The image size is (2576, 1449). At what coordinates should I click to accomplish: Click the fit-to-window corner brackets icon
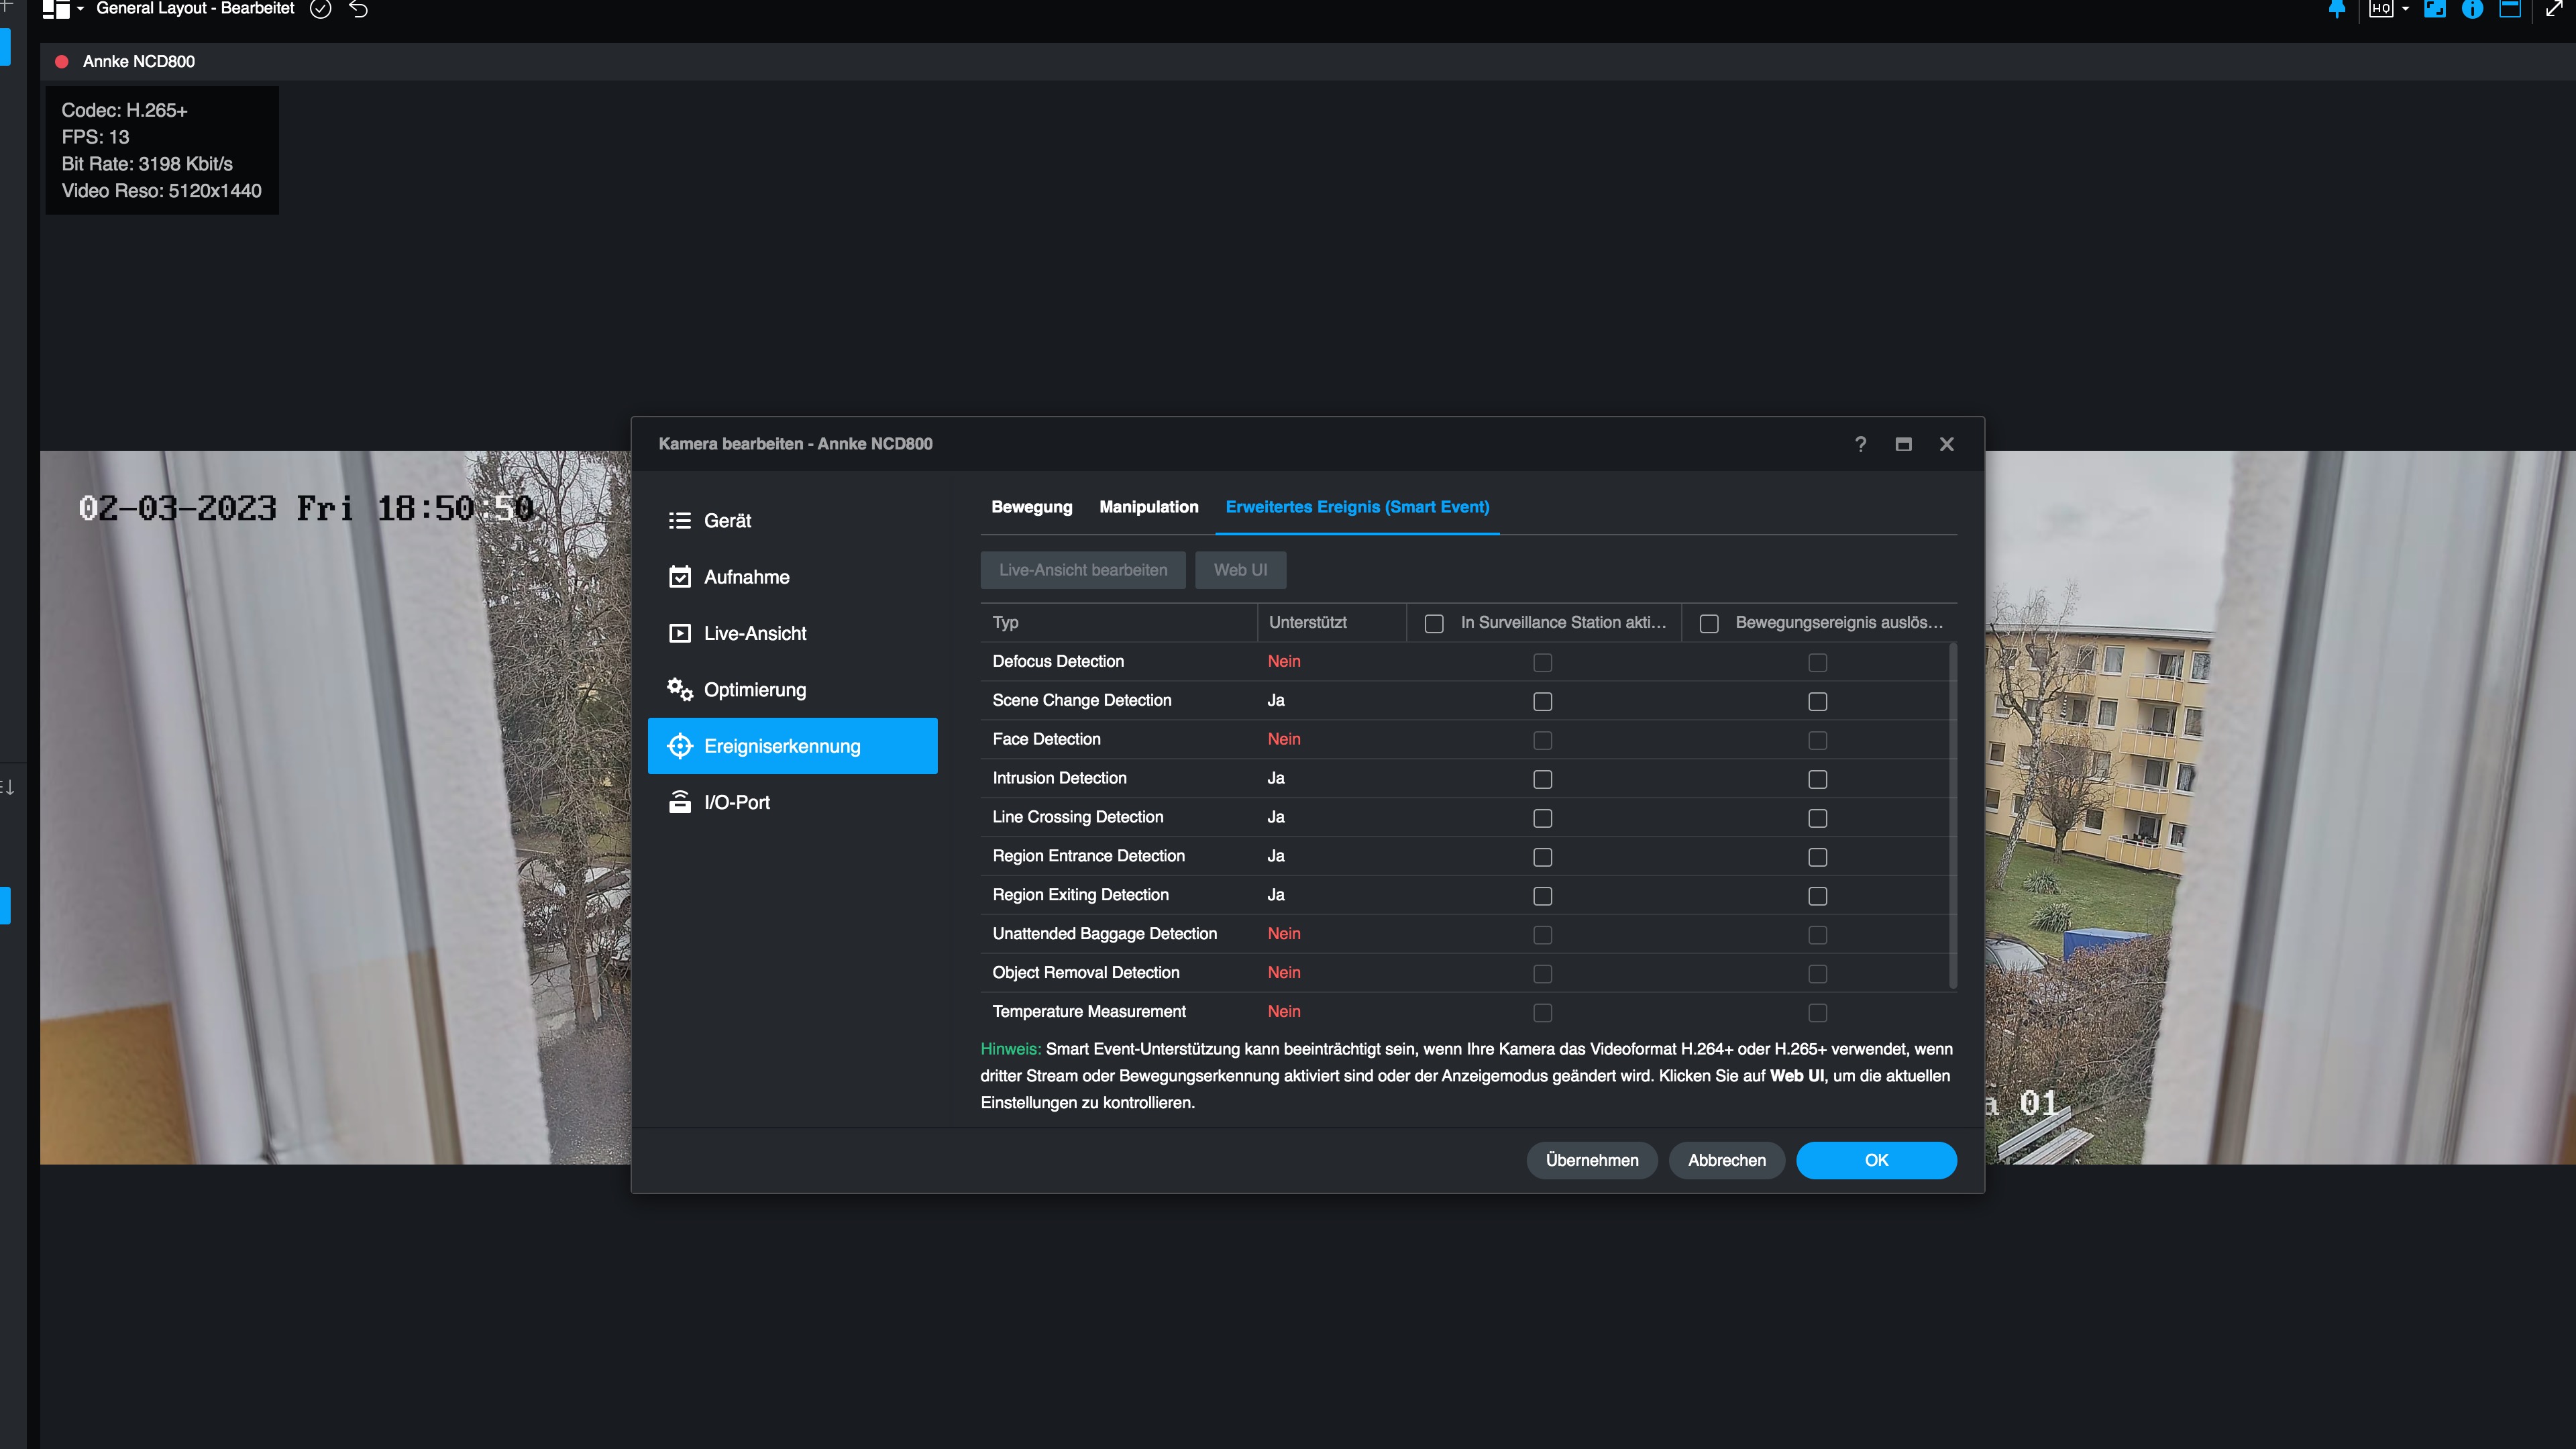pyautogui.click(x=2434, y=9)
